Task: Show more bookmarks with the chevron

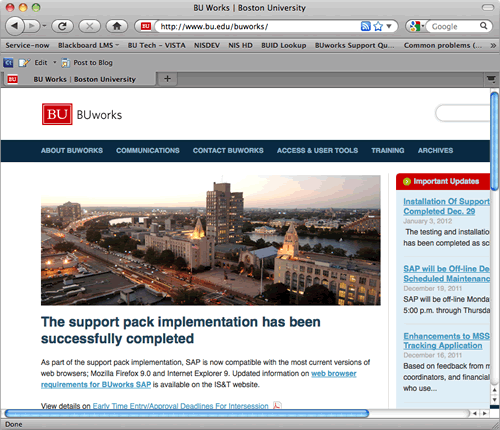Action: (493, 46)
